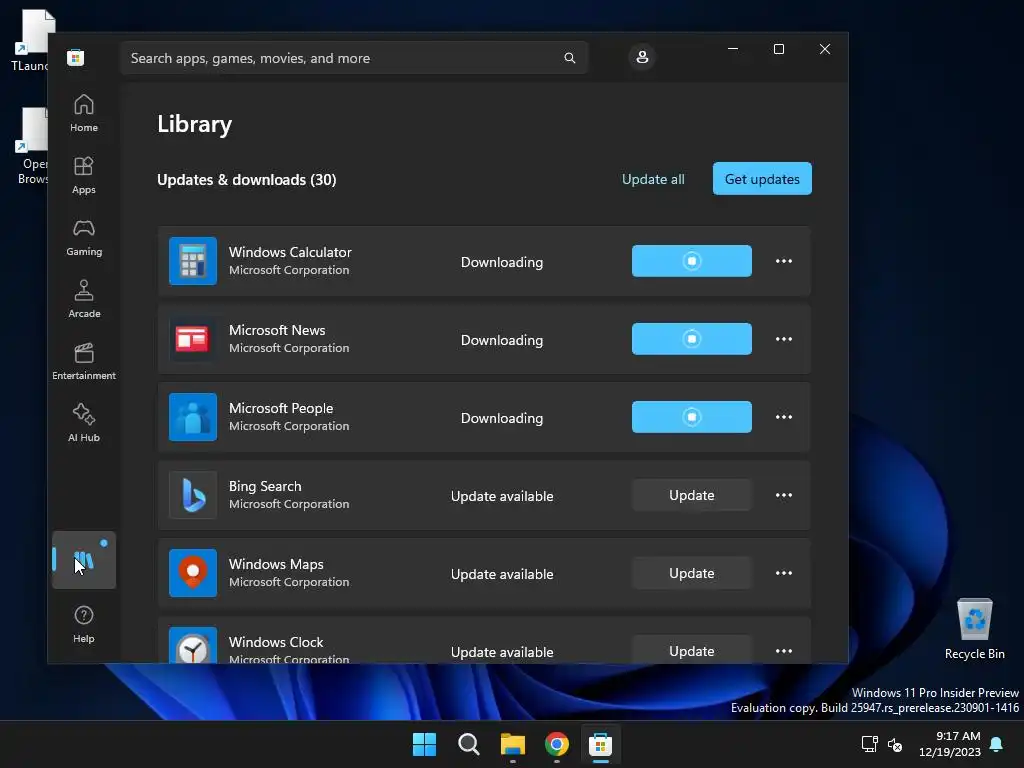Image resolution: width=1024 pixels, height=768 pixels.
Task: Click Update all link
Action: 653,179
